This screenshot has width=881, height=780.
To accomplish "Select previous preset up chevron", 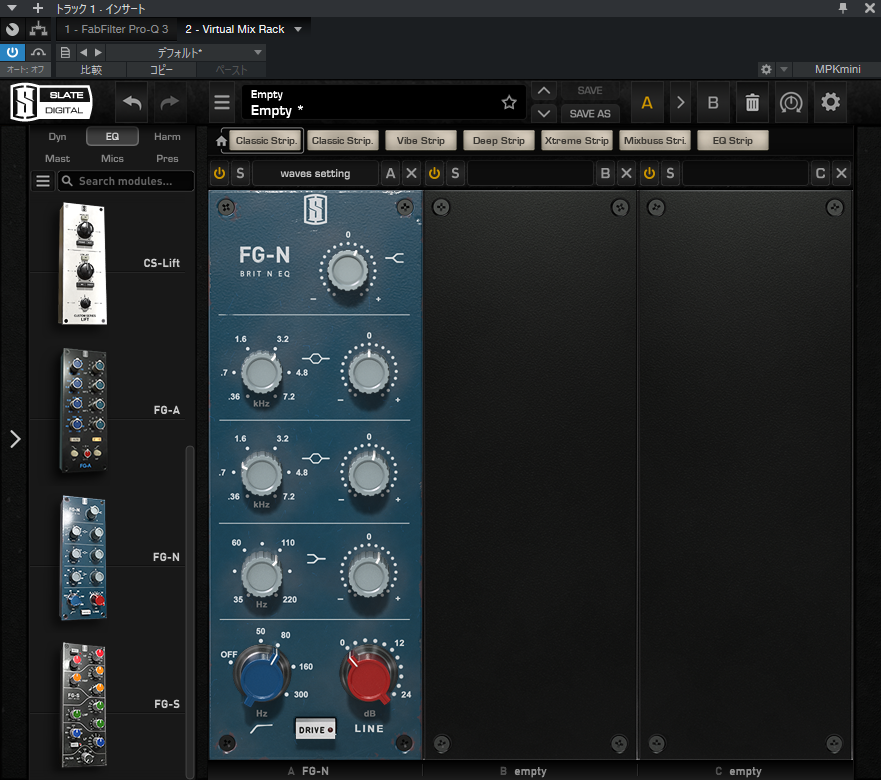I will (x=544, y=90).
